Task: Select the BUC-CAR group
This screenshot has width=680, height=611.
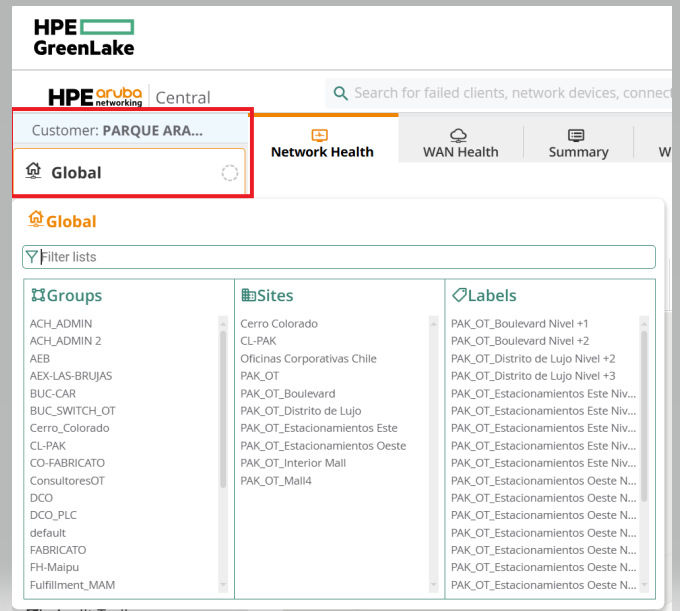Action: [x=53, y=393]
